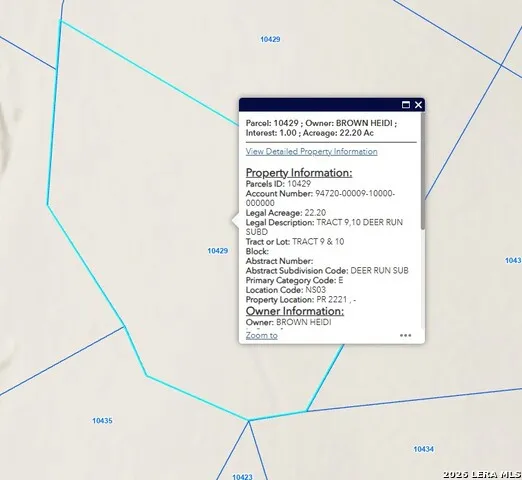
Task: Click the partially visible 1043 parcel label
Action: tap(513, 260)
